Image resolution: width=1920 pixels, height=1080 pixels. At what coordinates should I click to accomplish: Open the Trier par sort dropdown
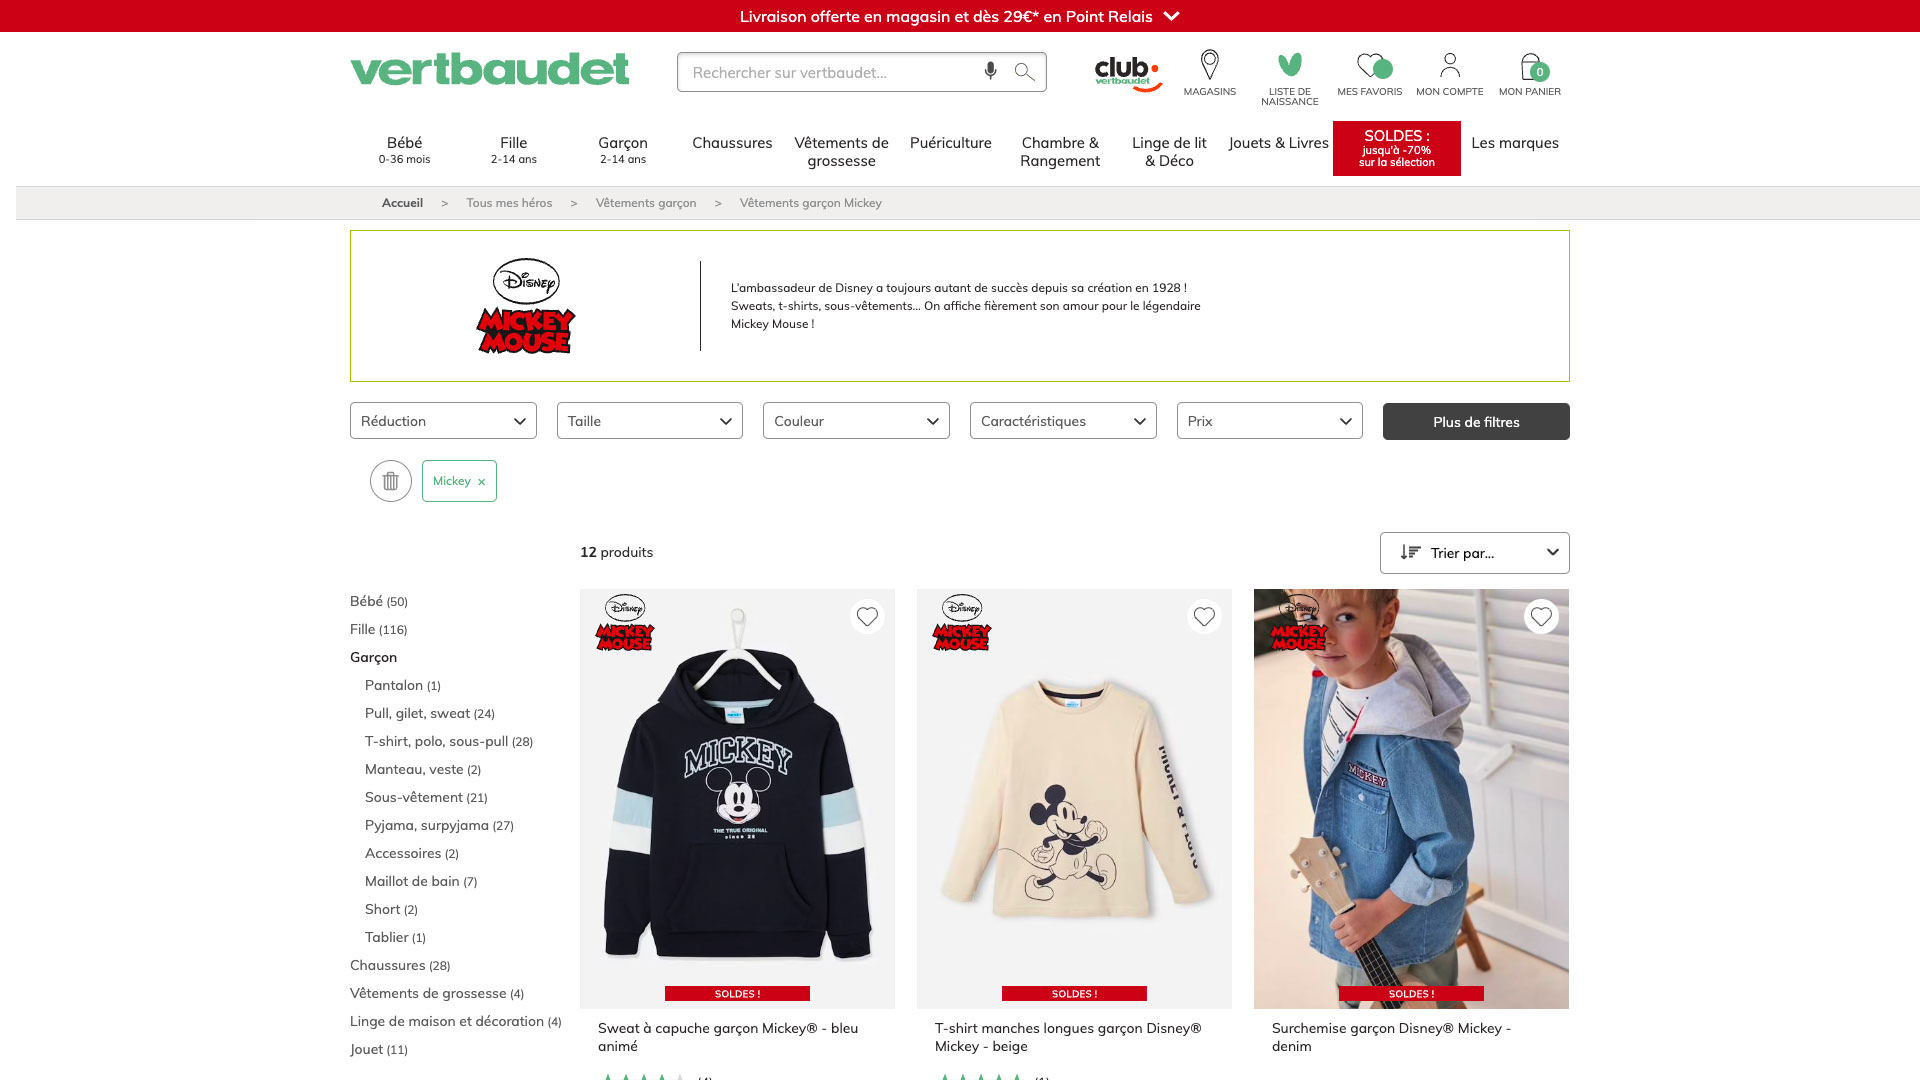(x=1475, y=553)
